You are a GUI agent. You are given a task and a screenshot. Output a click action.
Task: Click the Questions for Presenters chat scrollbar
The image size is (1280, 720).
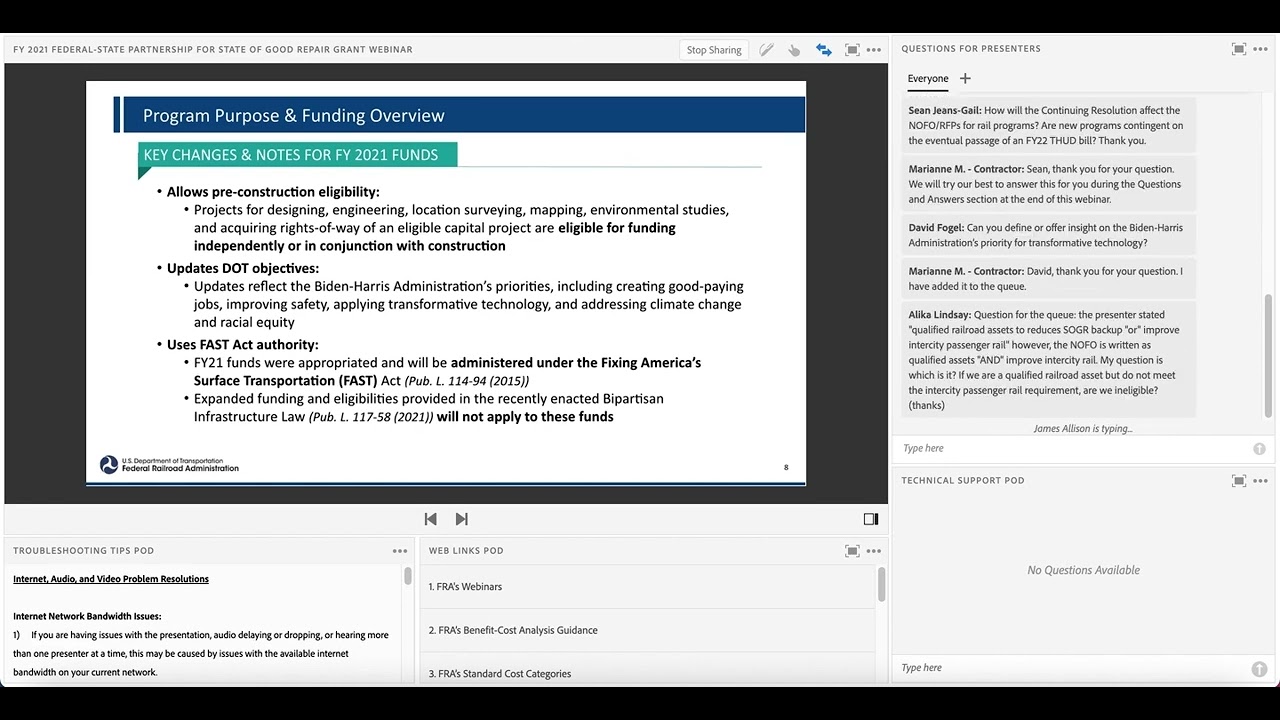point(1269,355)
